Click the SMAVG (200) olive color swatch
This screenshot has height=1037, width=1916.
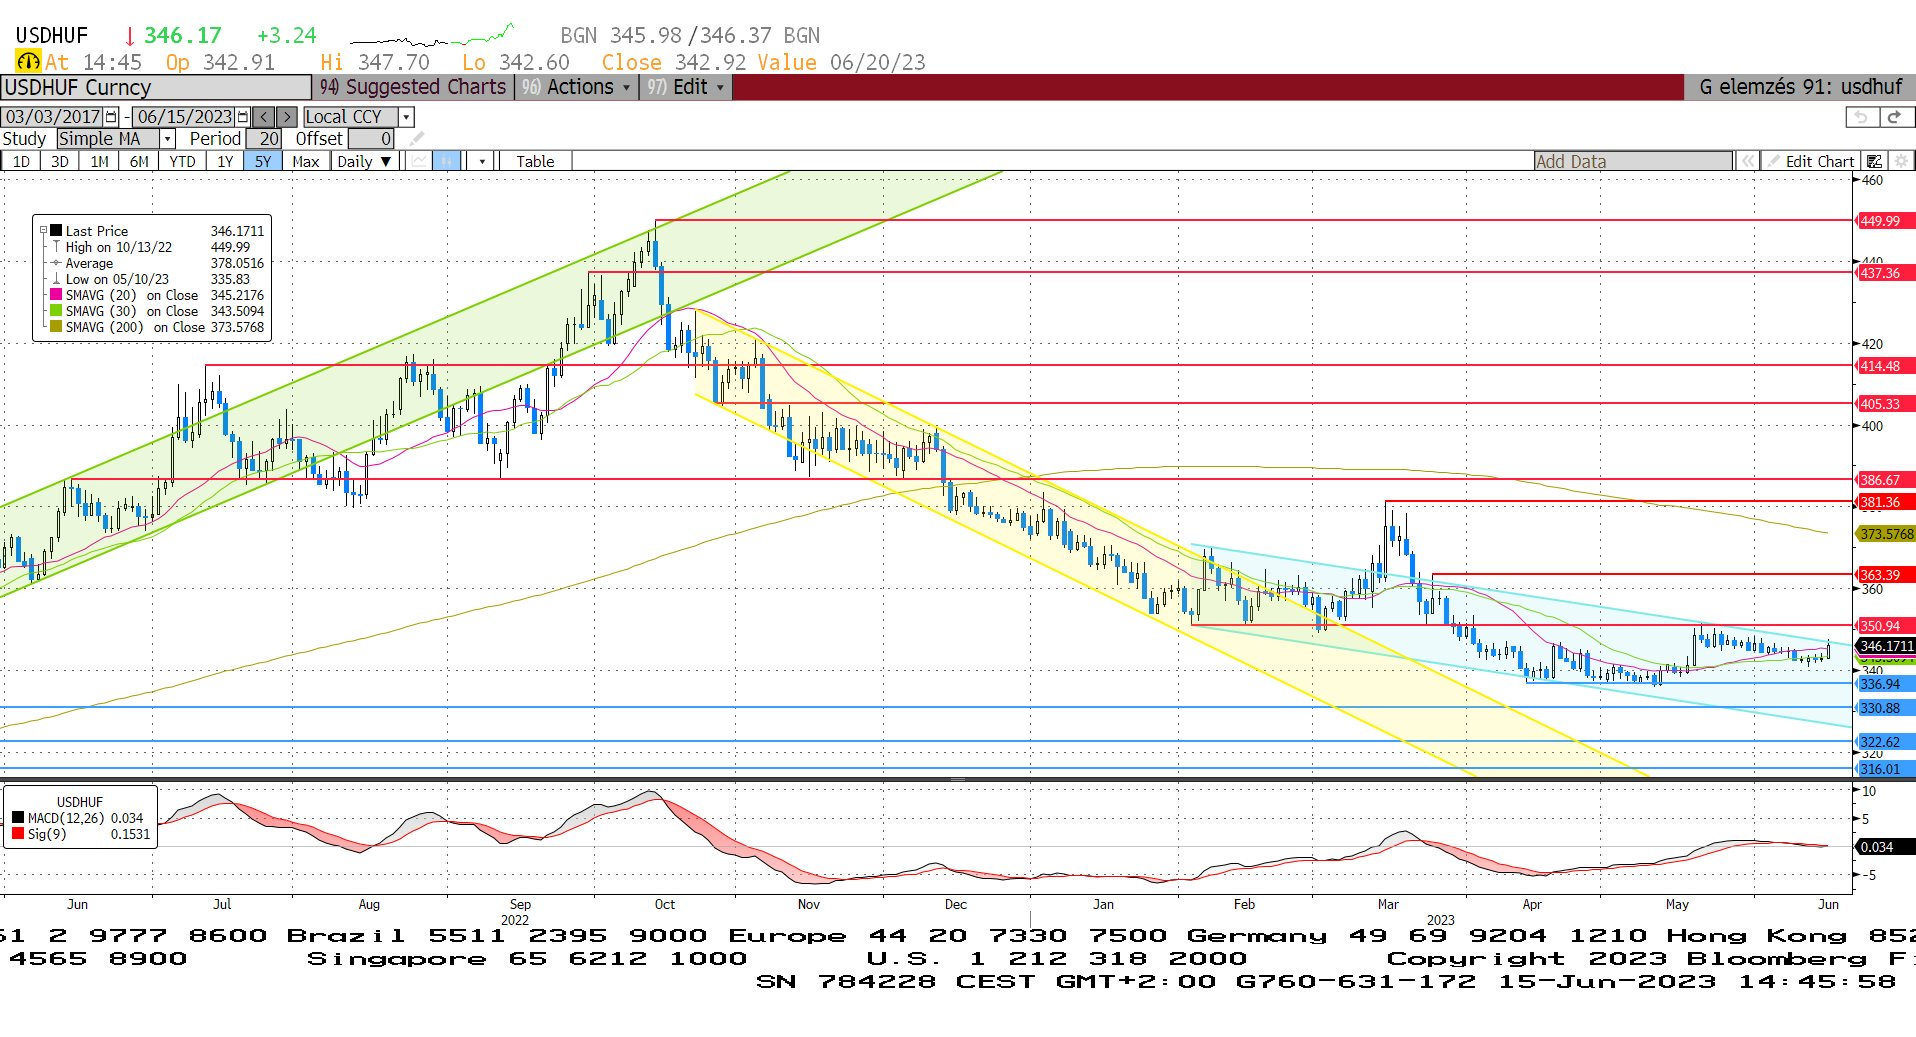pyautogui.click(x=57, y=327)
